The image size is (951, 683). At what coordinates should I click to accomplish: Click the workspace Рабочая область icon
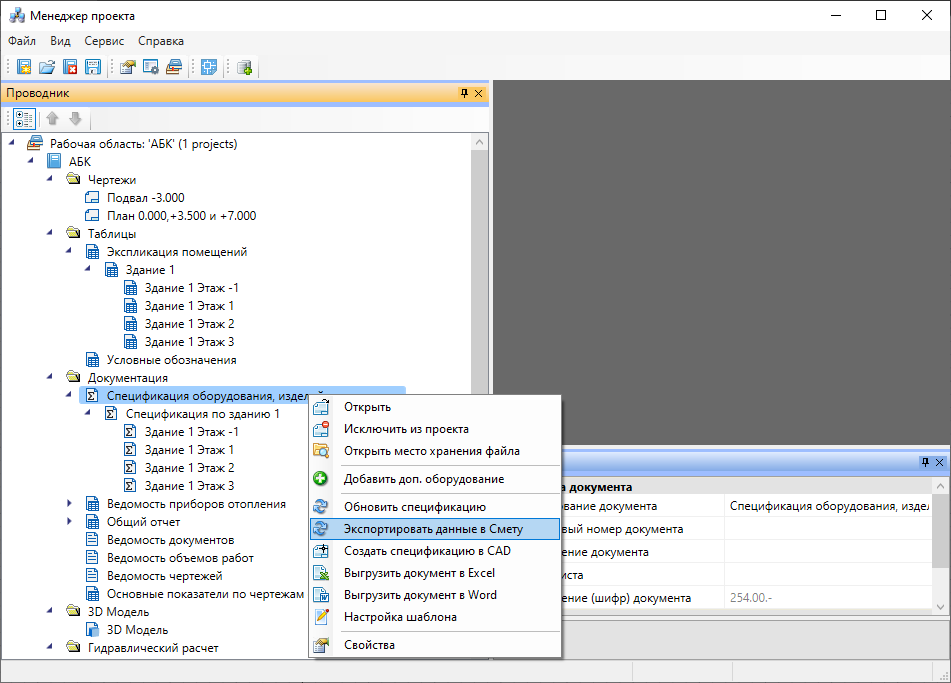tap(36, 143)
